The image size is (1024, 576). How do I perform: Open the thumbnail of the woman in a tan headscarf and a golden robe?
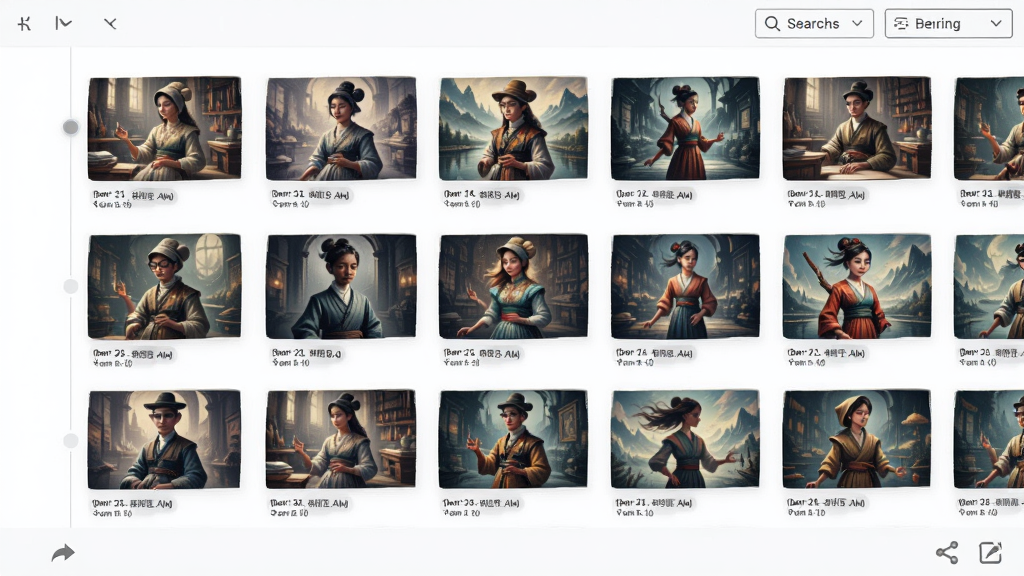tap(857, 439)
